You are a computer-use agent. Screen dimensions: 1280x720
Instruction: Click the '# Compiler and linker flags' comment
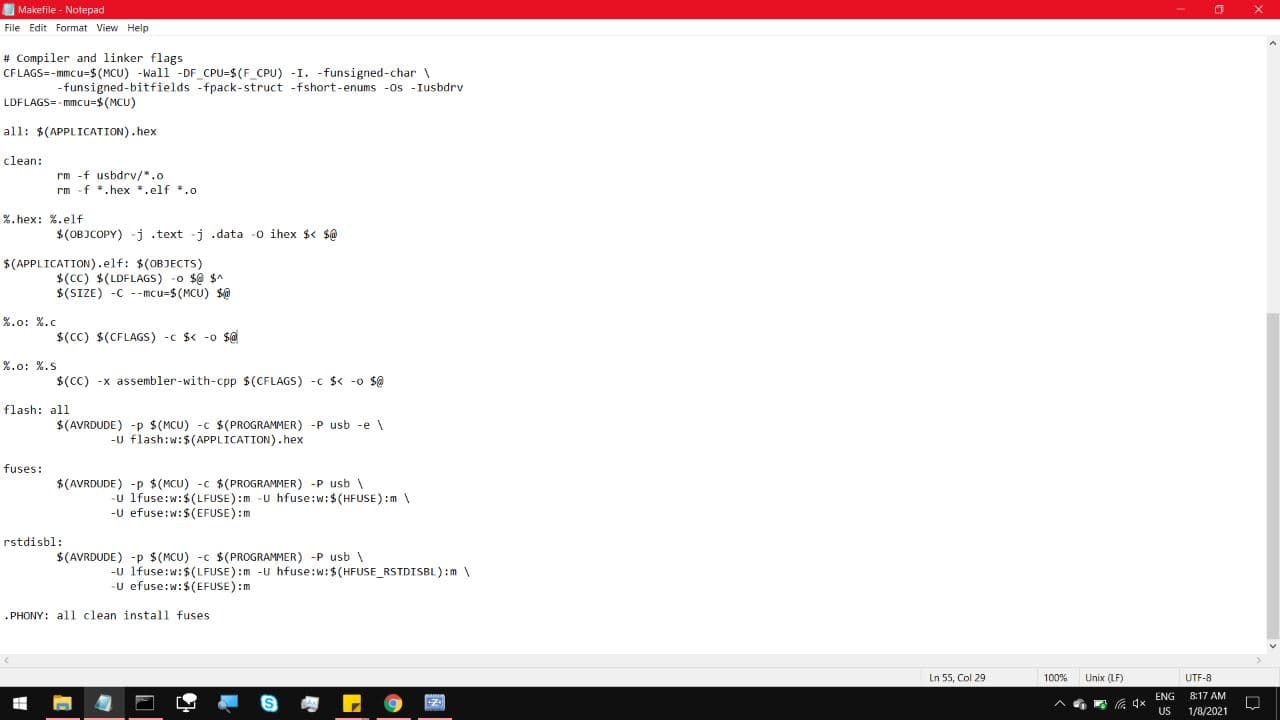tap(93, 58)
